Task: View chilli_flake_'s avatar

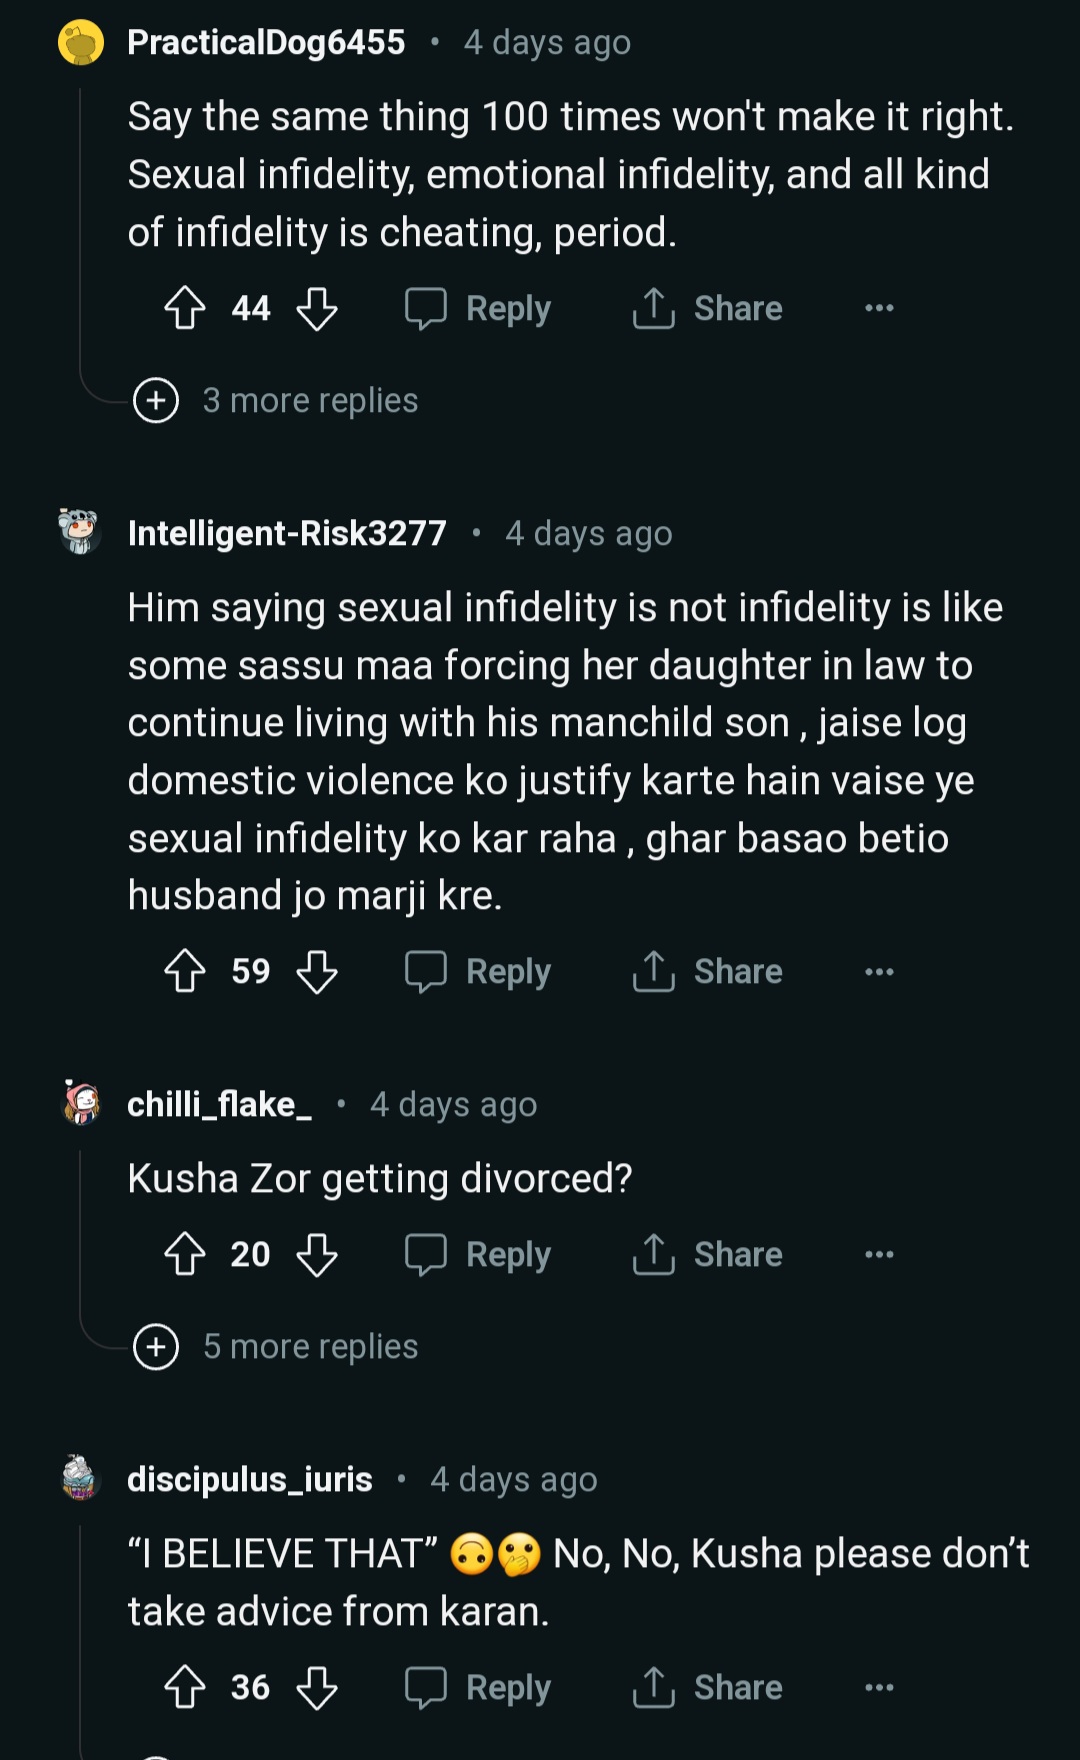Action: (x=80, y=1103)
